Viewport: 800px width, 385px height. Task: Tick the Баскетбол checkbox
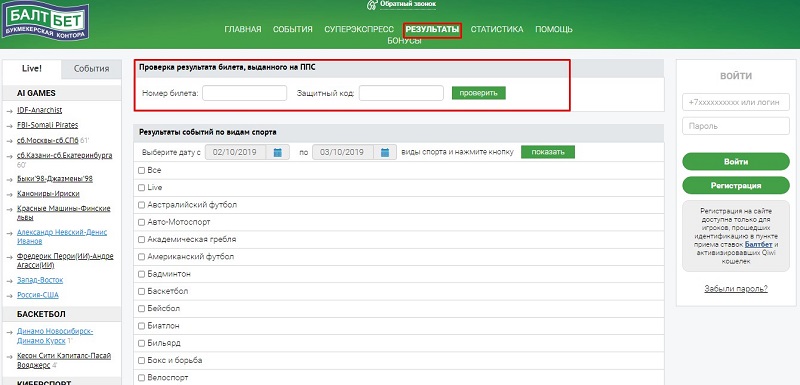click(x=142, y=291)
